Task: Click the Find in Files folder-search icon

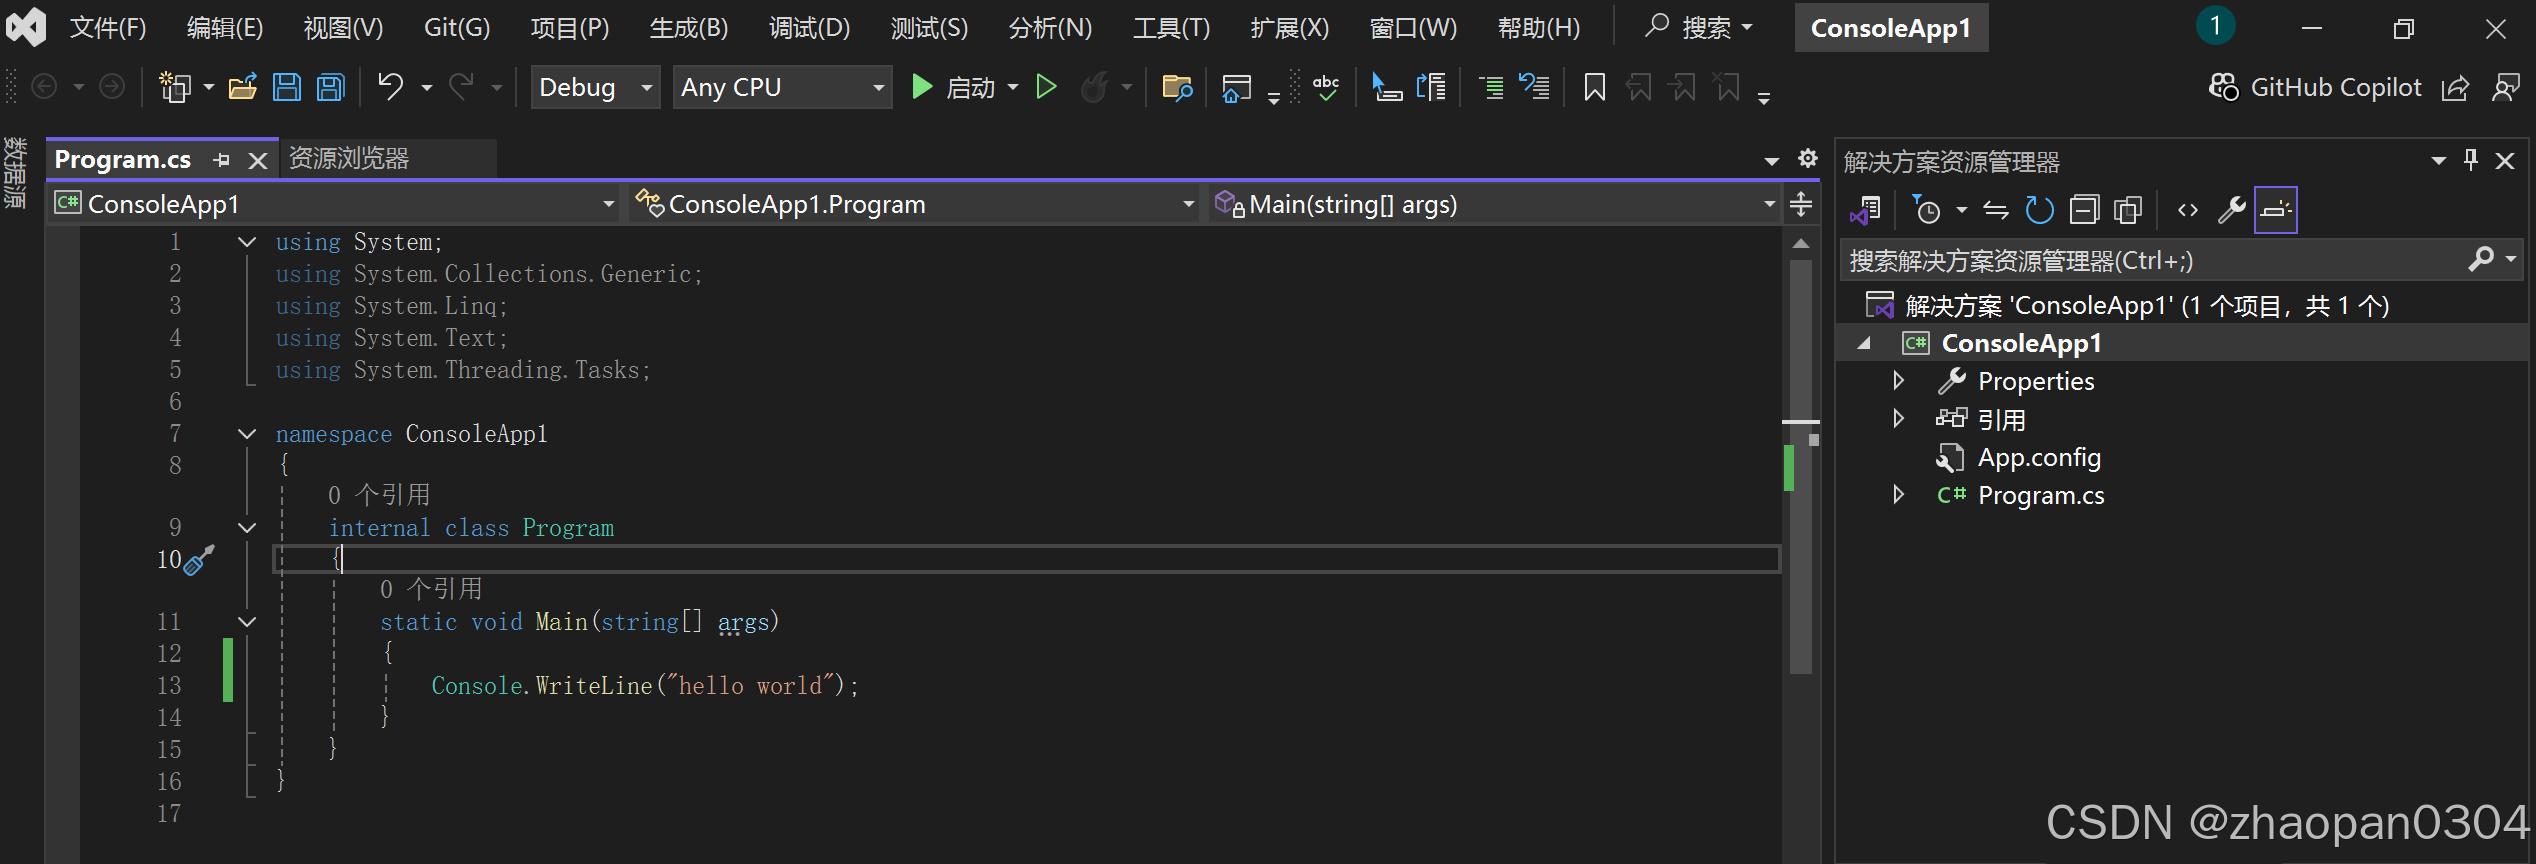Action: coord(1177,87)
